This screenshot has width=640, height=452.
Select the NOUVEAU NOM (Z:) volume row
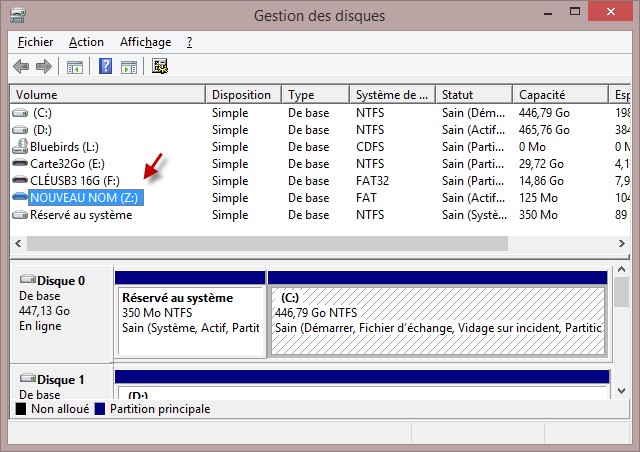pyautogui.click(x=86, y=198)
